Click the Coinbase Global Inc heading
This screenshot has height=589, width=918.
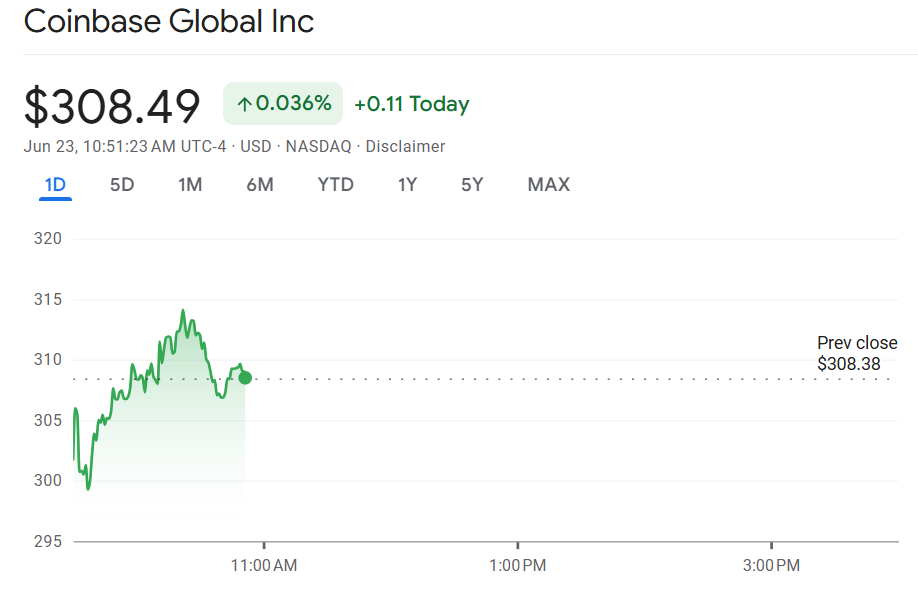click(x=169, y=22)
